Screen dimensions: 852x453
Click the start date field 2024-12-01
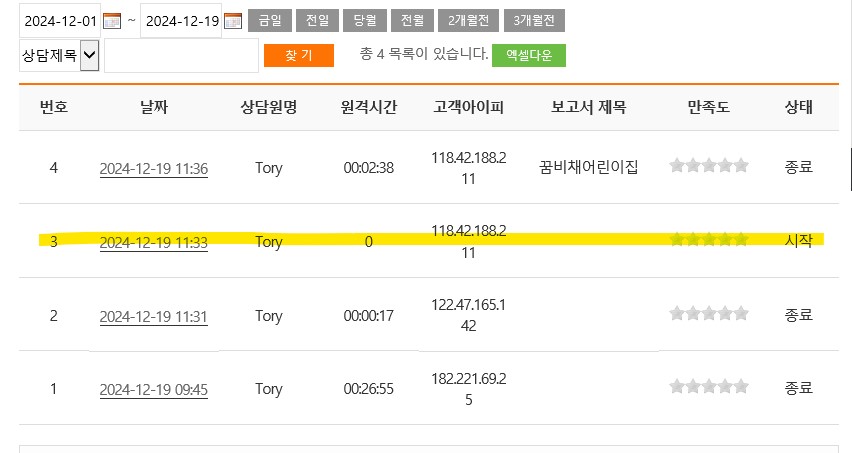pos(60,21)
